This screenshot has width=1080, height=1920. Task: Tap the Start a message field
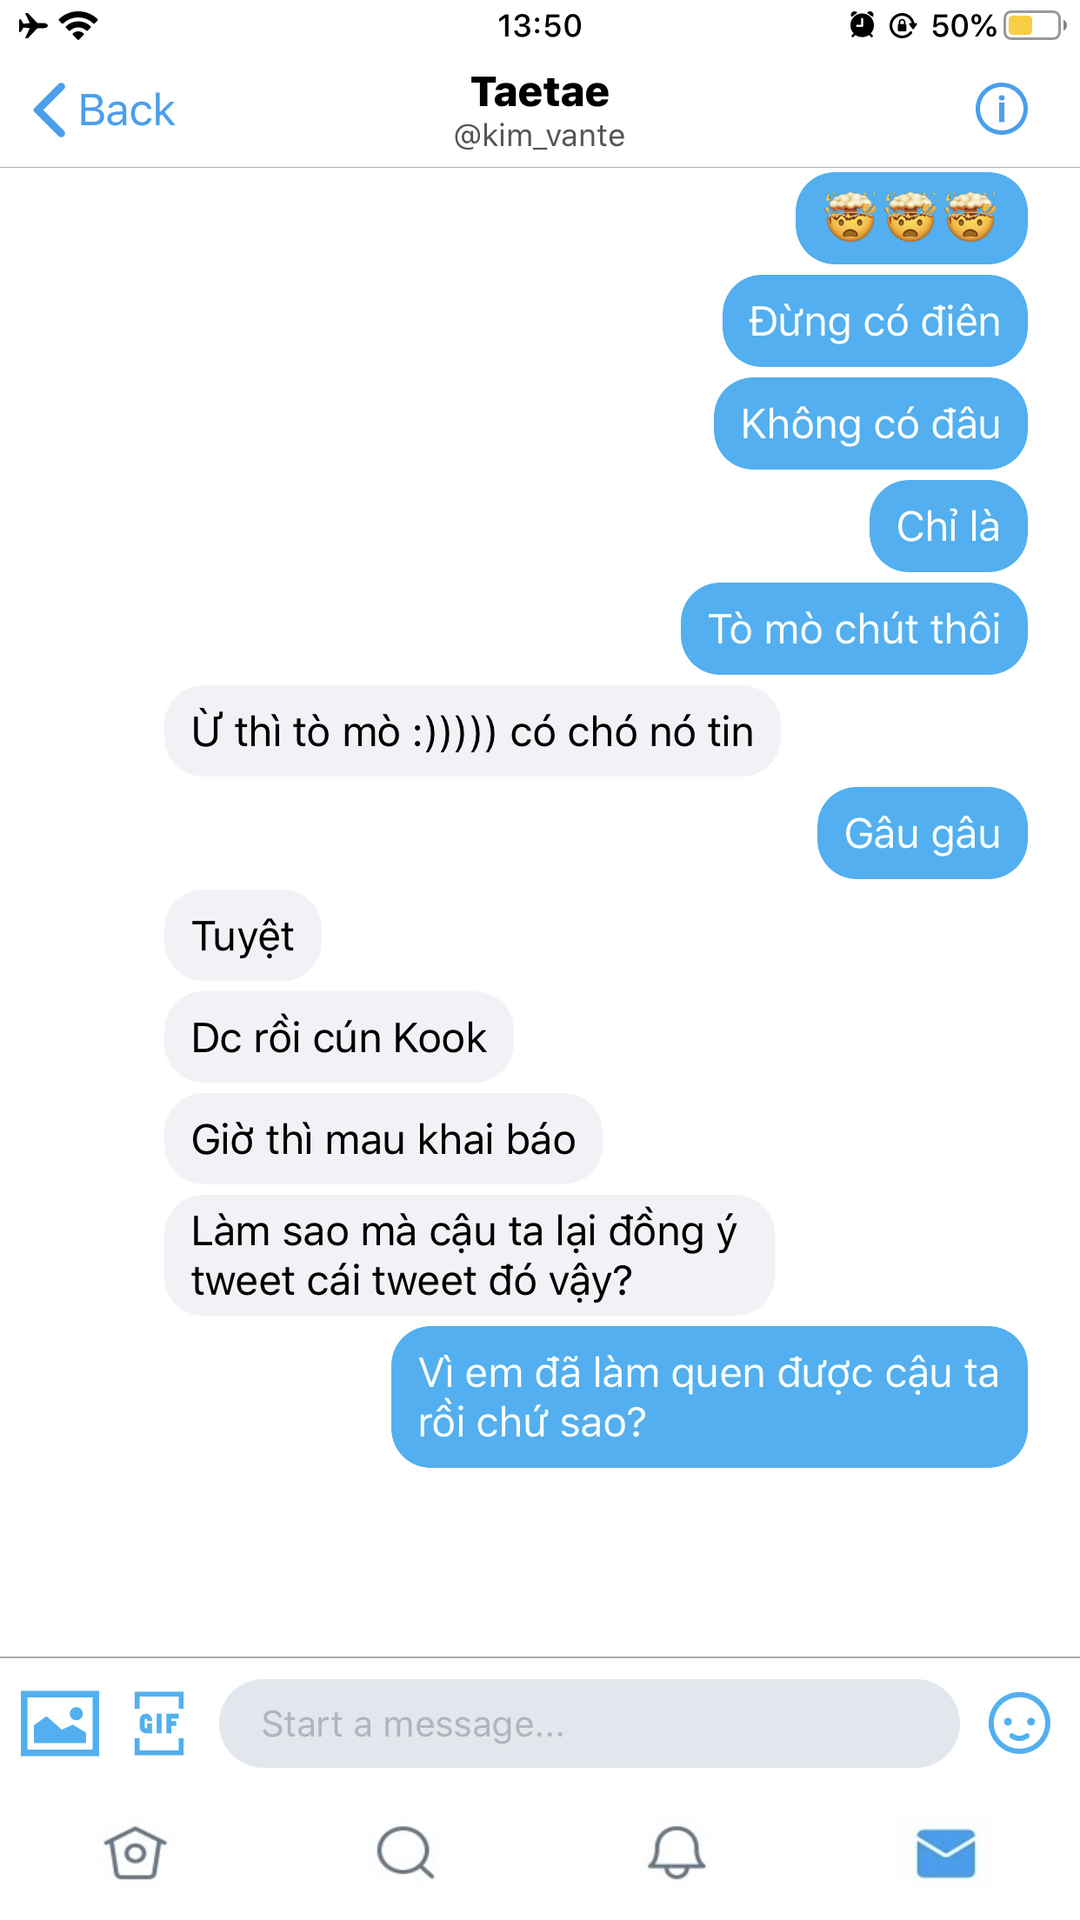pyautogui.click(x=589, y=1723)
